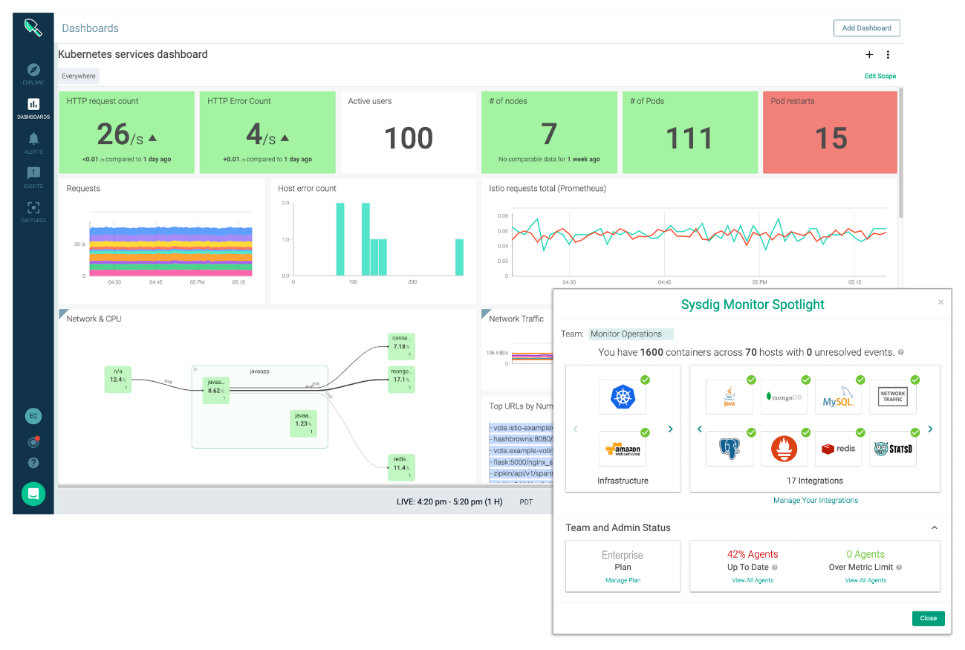Collapse the Team and Admin Status section
This screenshot has height=650, width=965.
pyautogui.click(x=934, y=528)
